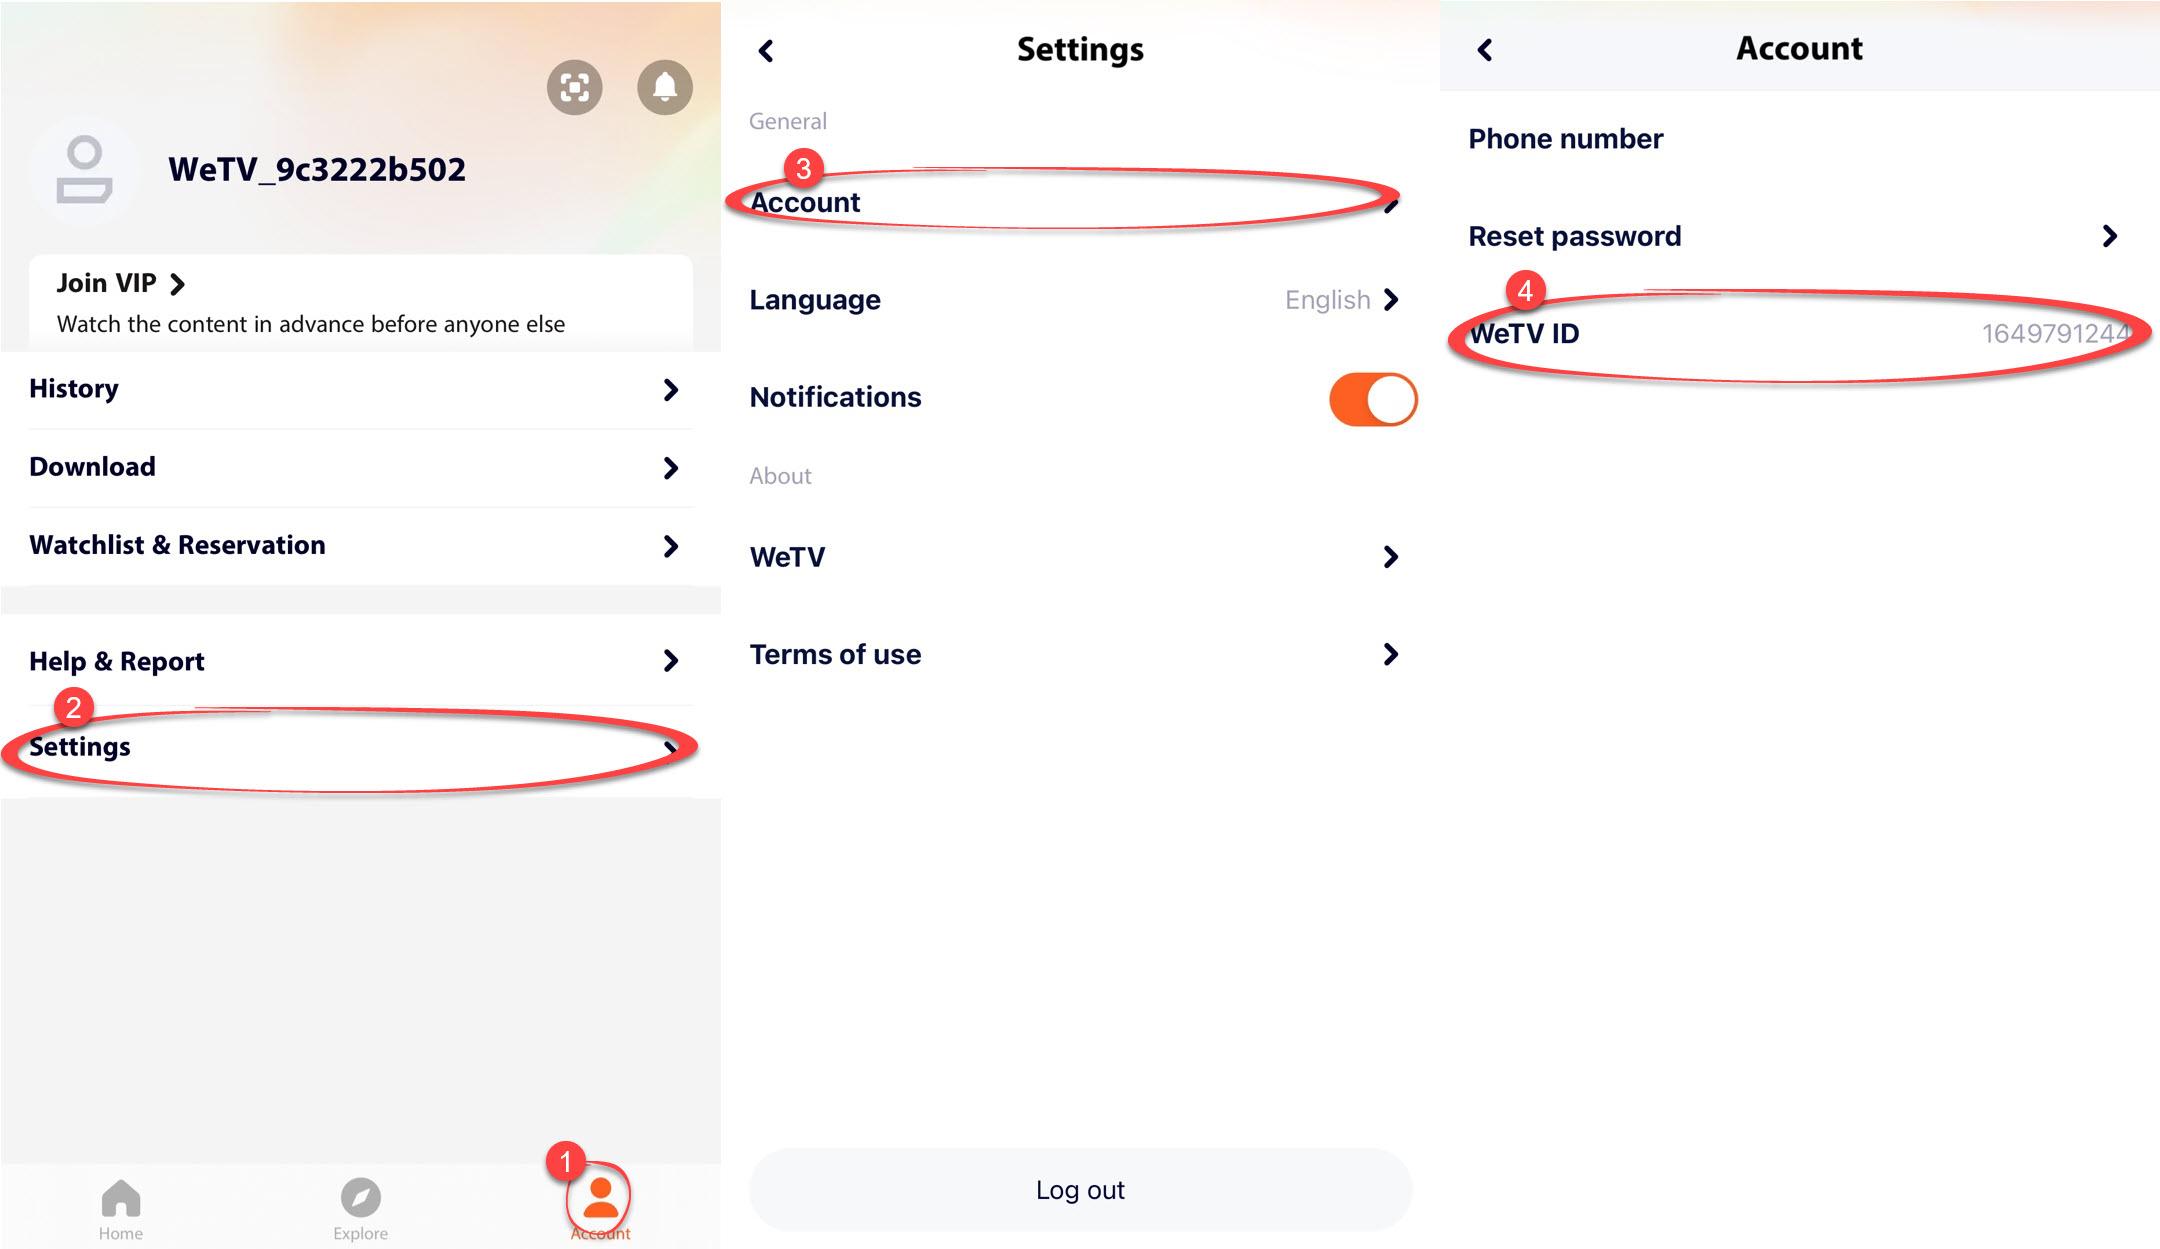This screenshot has width=2160, height=1249.
Task: Expand the Reset password chevron
Action: click(2110, 236)
